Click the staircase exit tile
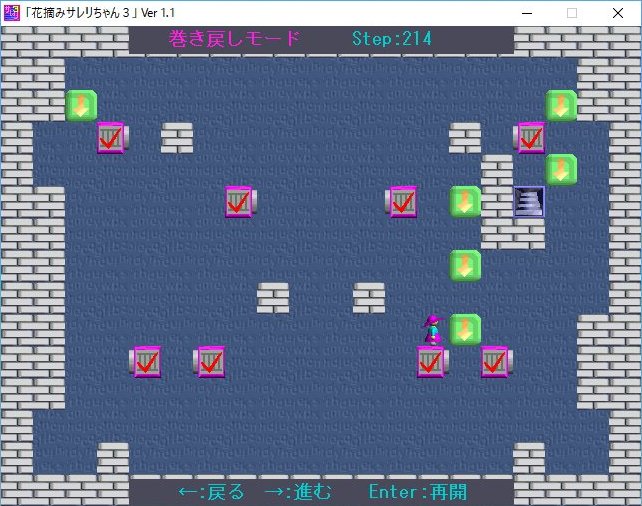642x506 pixels. click(529, 201)
